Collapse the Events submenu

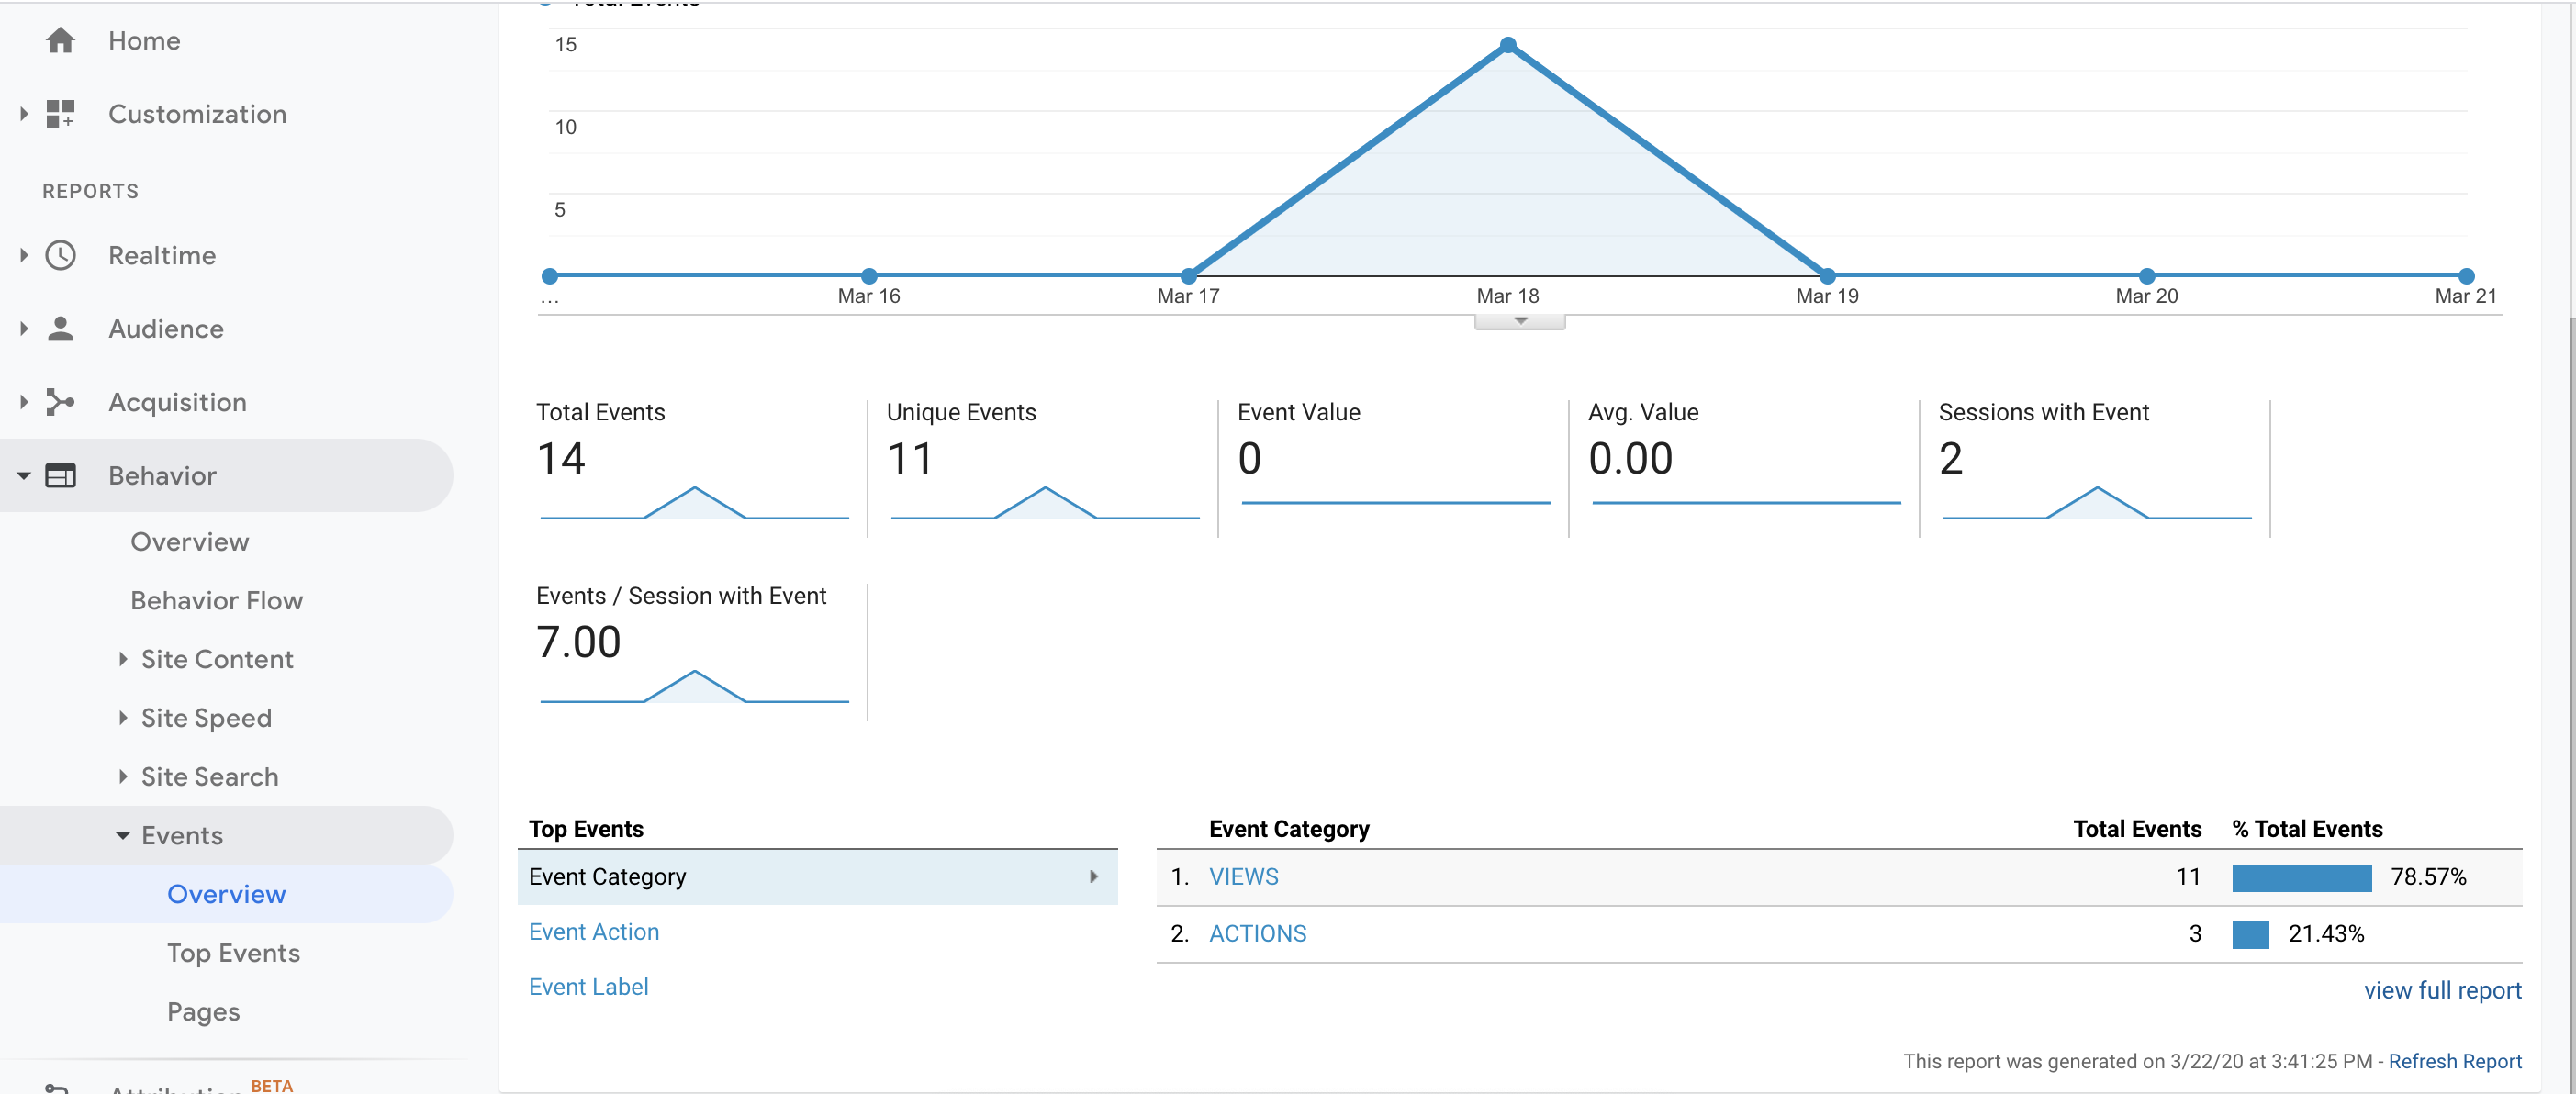123,836
